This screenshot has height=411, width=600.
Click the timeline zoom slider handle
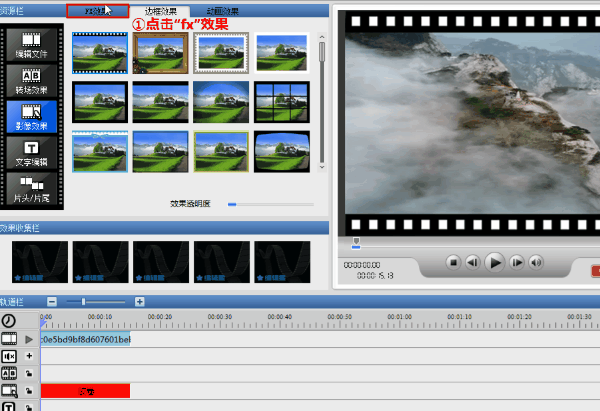83,302
